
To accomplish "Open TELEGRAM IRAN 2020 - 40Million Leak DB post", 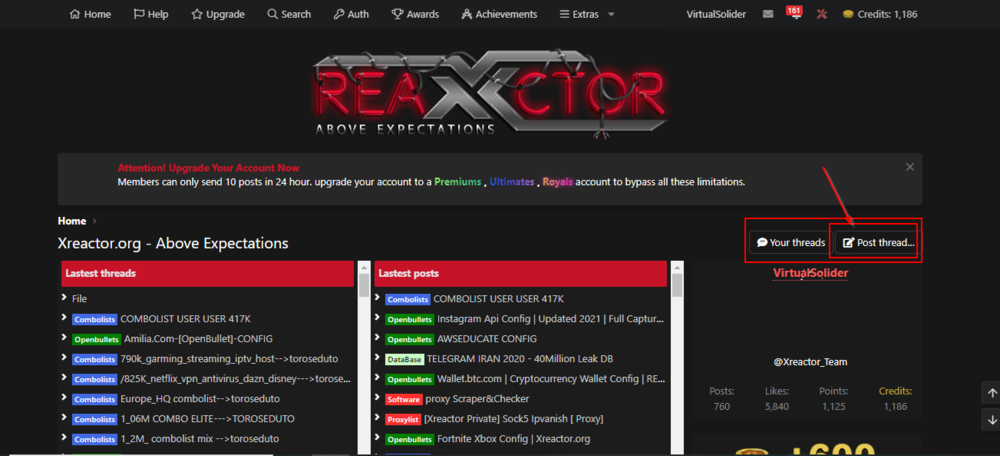I will click(x=520, y=358).
